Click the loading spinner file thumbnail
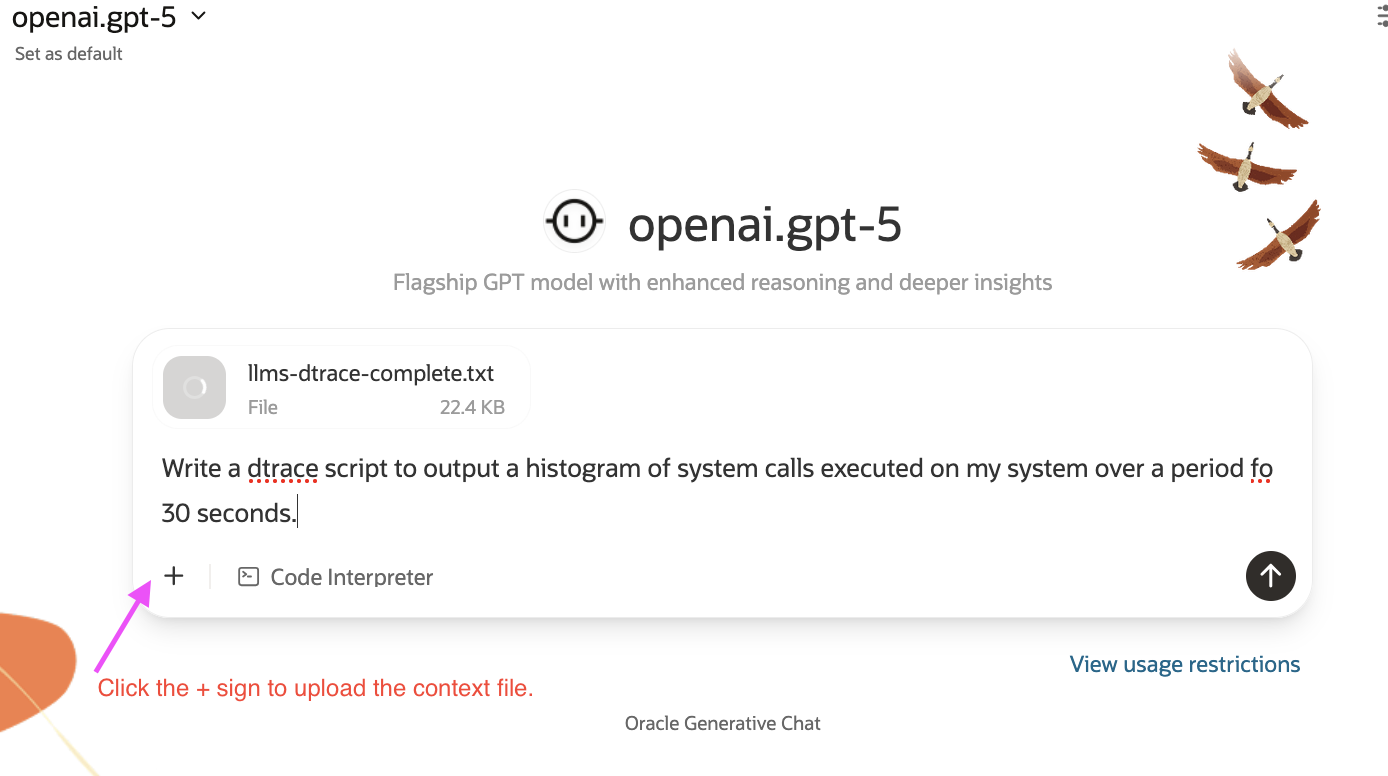The height and width of the screenshot is (776, 1388). pos(195,388)
